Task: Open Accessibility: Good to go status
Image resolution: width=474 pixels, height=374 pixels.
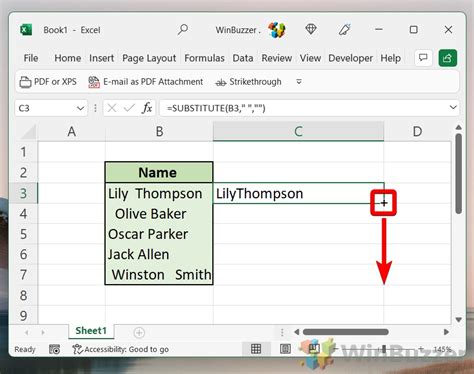Action: coord(121,349)
